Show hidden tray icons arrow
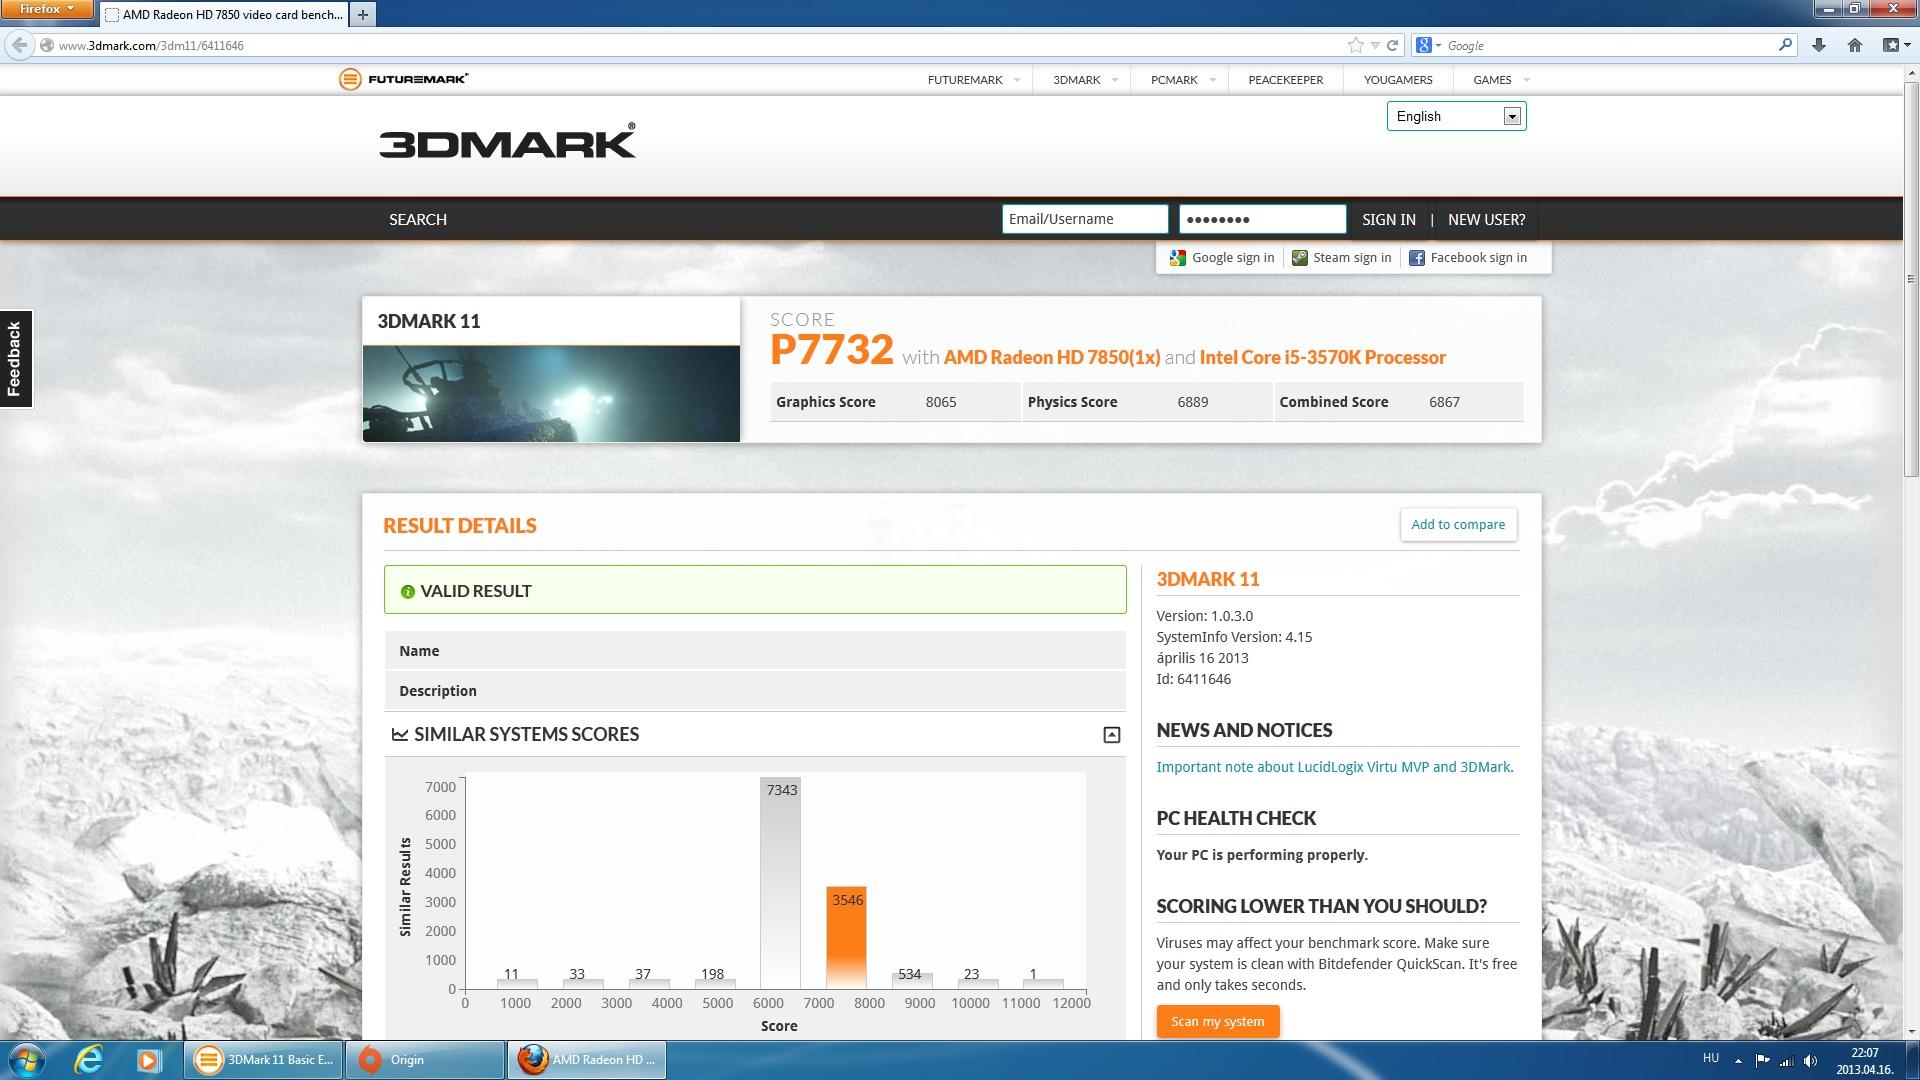The width and height of the screenshot is (1920, 1080). [x=1738, y=1060]
